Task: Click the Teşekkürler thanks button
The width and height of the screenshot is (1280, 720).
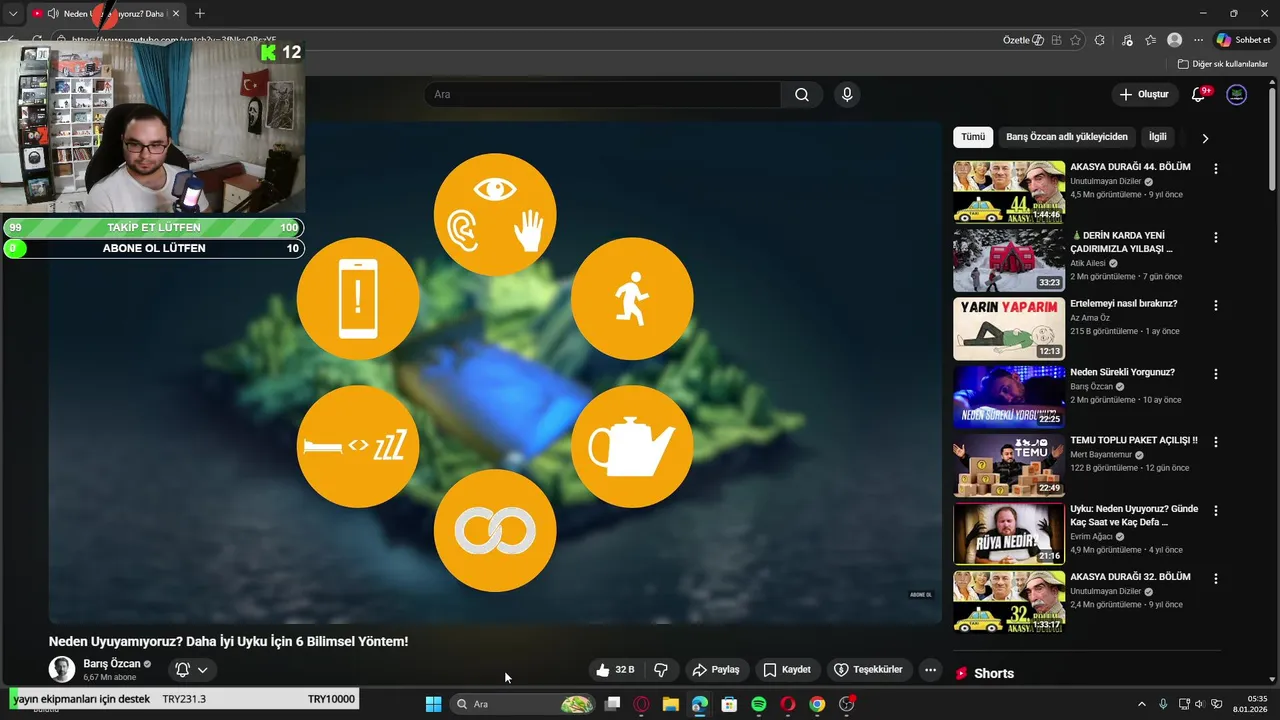Action: click(868, 670)
